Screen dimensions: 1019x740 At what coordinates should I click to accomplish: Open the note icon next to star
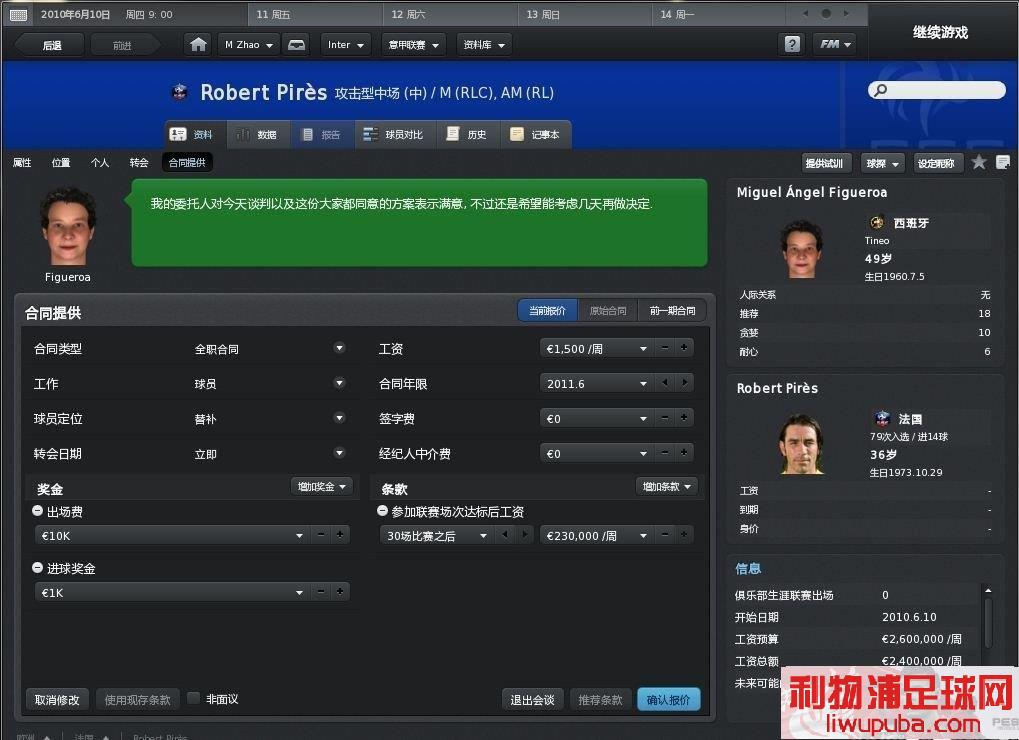pyautogui.click(x=1003, y=162)
